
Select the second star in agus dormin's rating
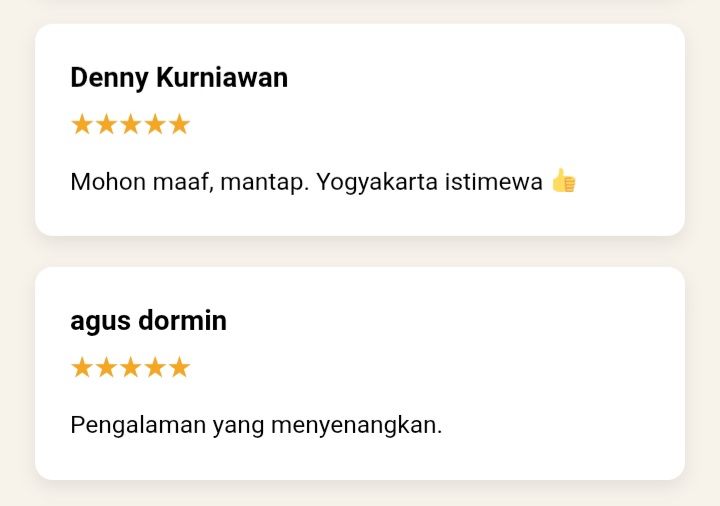106,368
